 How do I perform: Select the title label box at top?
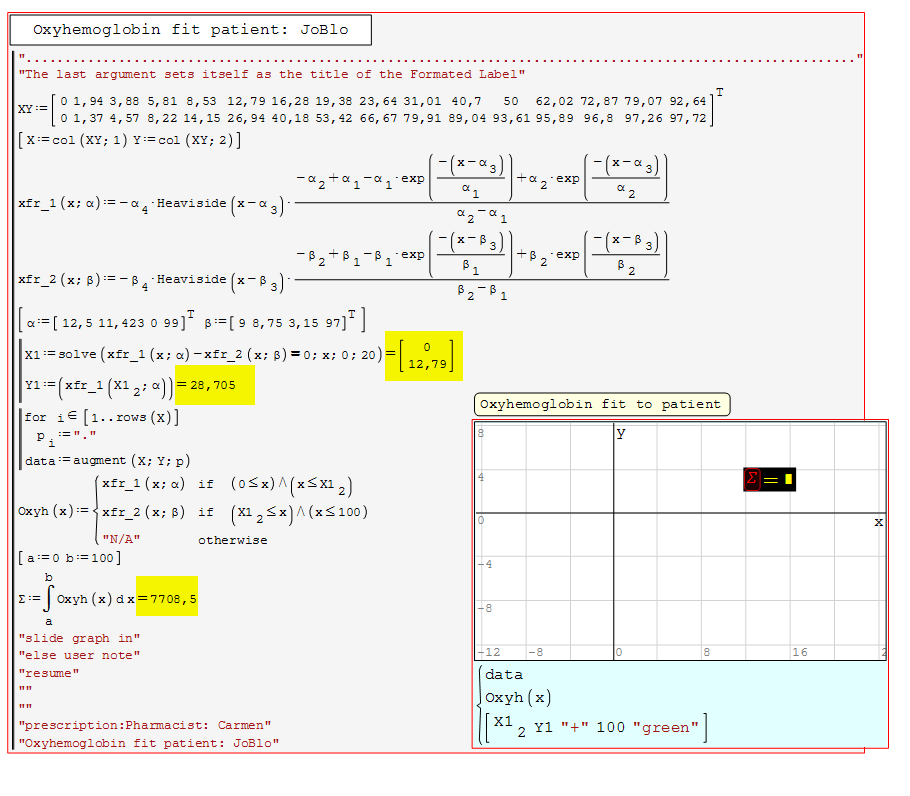pos(191,30)
